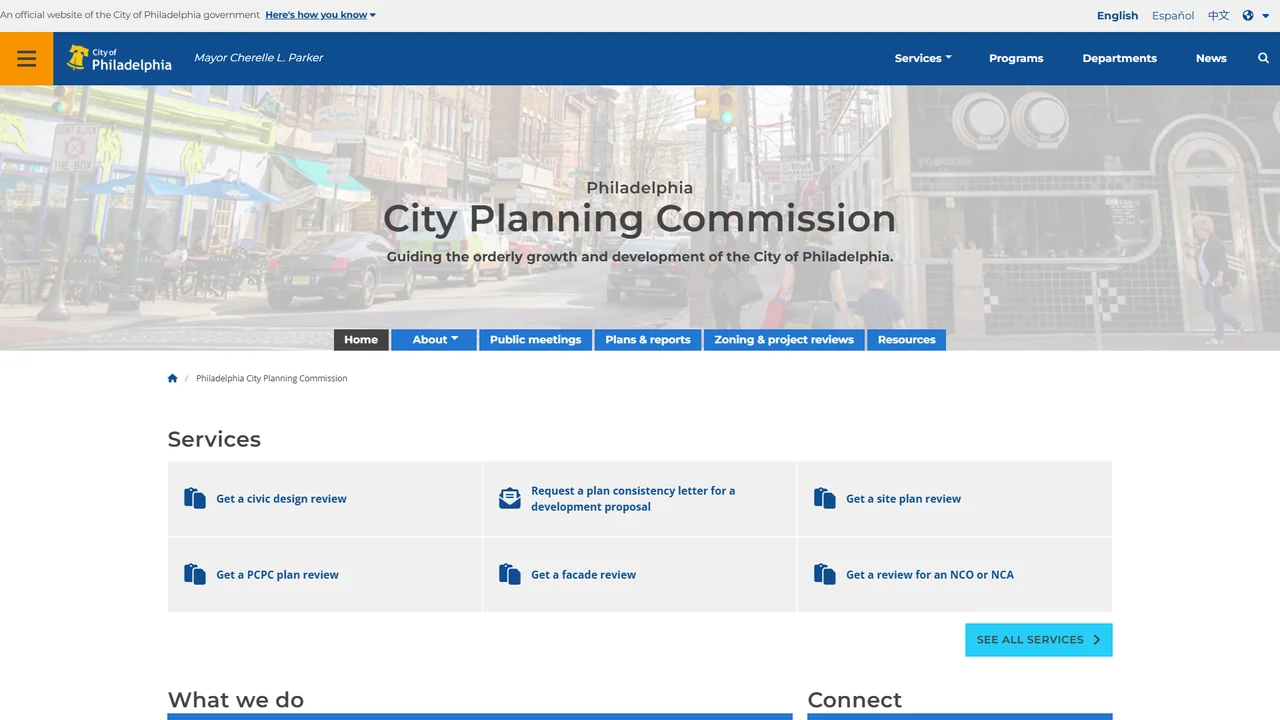Screen dimensions: 1280x720
Task: Switch language to Español
Action: pos(1173,15)
